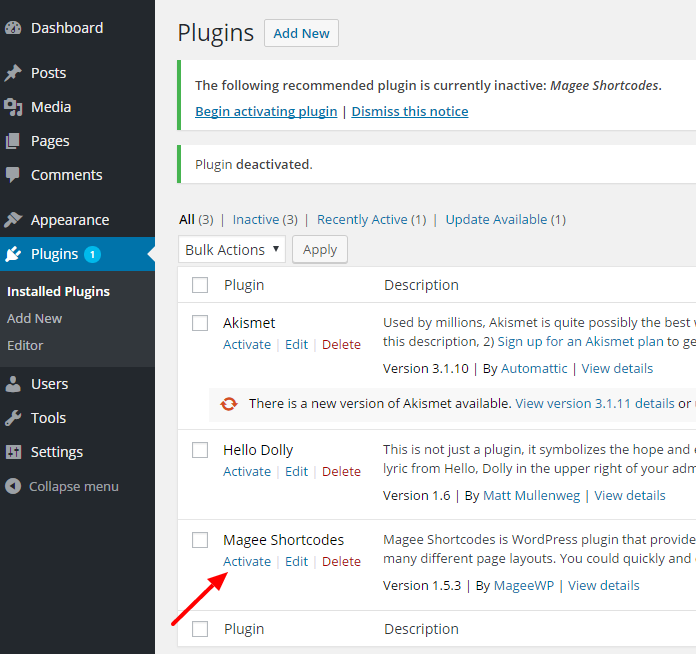Click Version 1.5.3 text
The height and width of the screenshot is (654, 696).
422,586
